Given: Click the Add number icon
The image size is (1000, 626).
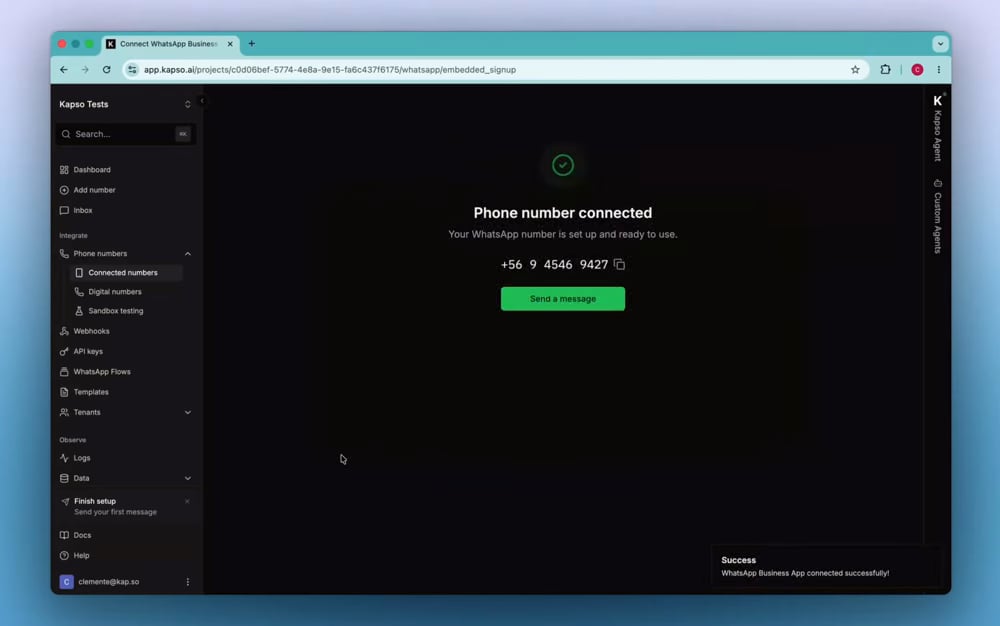Looking at the screenshot, I should pos(64,190).
